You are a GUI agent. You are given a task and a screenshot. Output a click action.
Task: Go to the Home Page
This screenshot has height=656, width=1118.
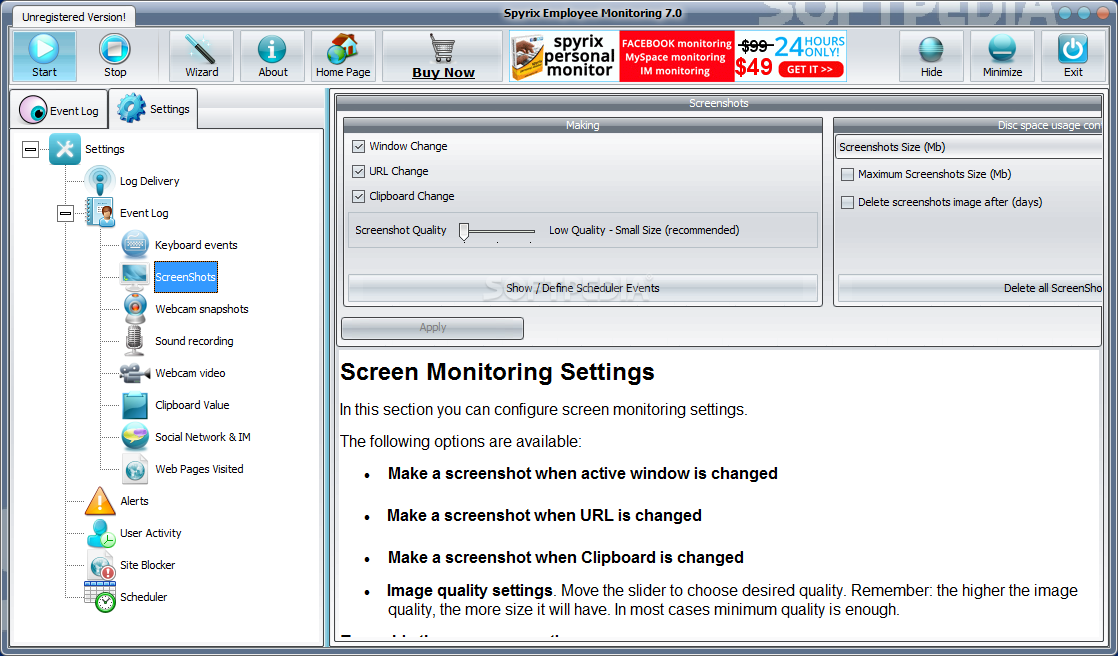point(343,56)
